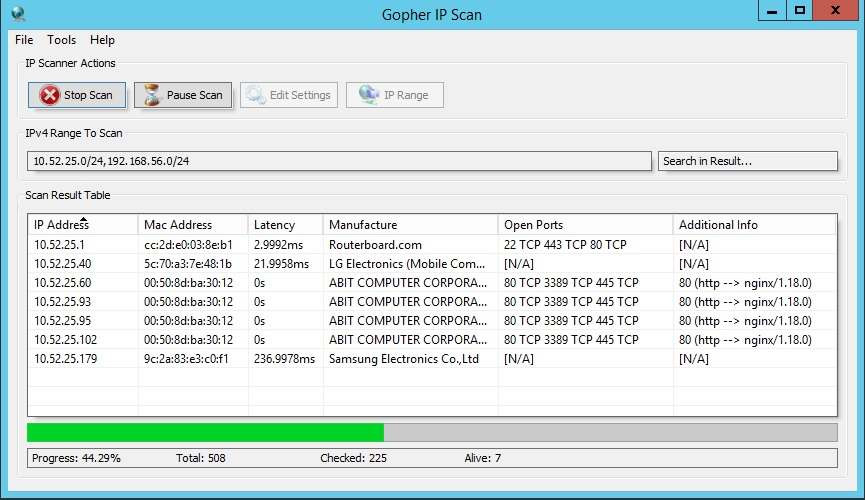Click Progress: 44.29% status text
865x500 pixels.
(76, 458)
